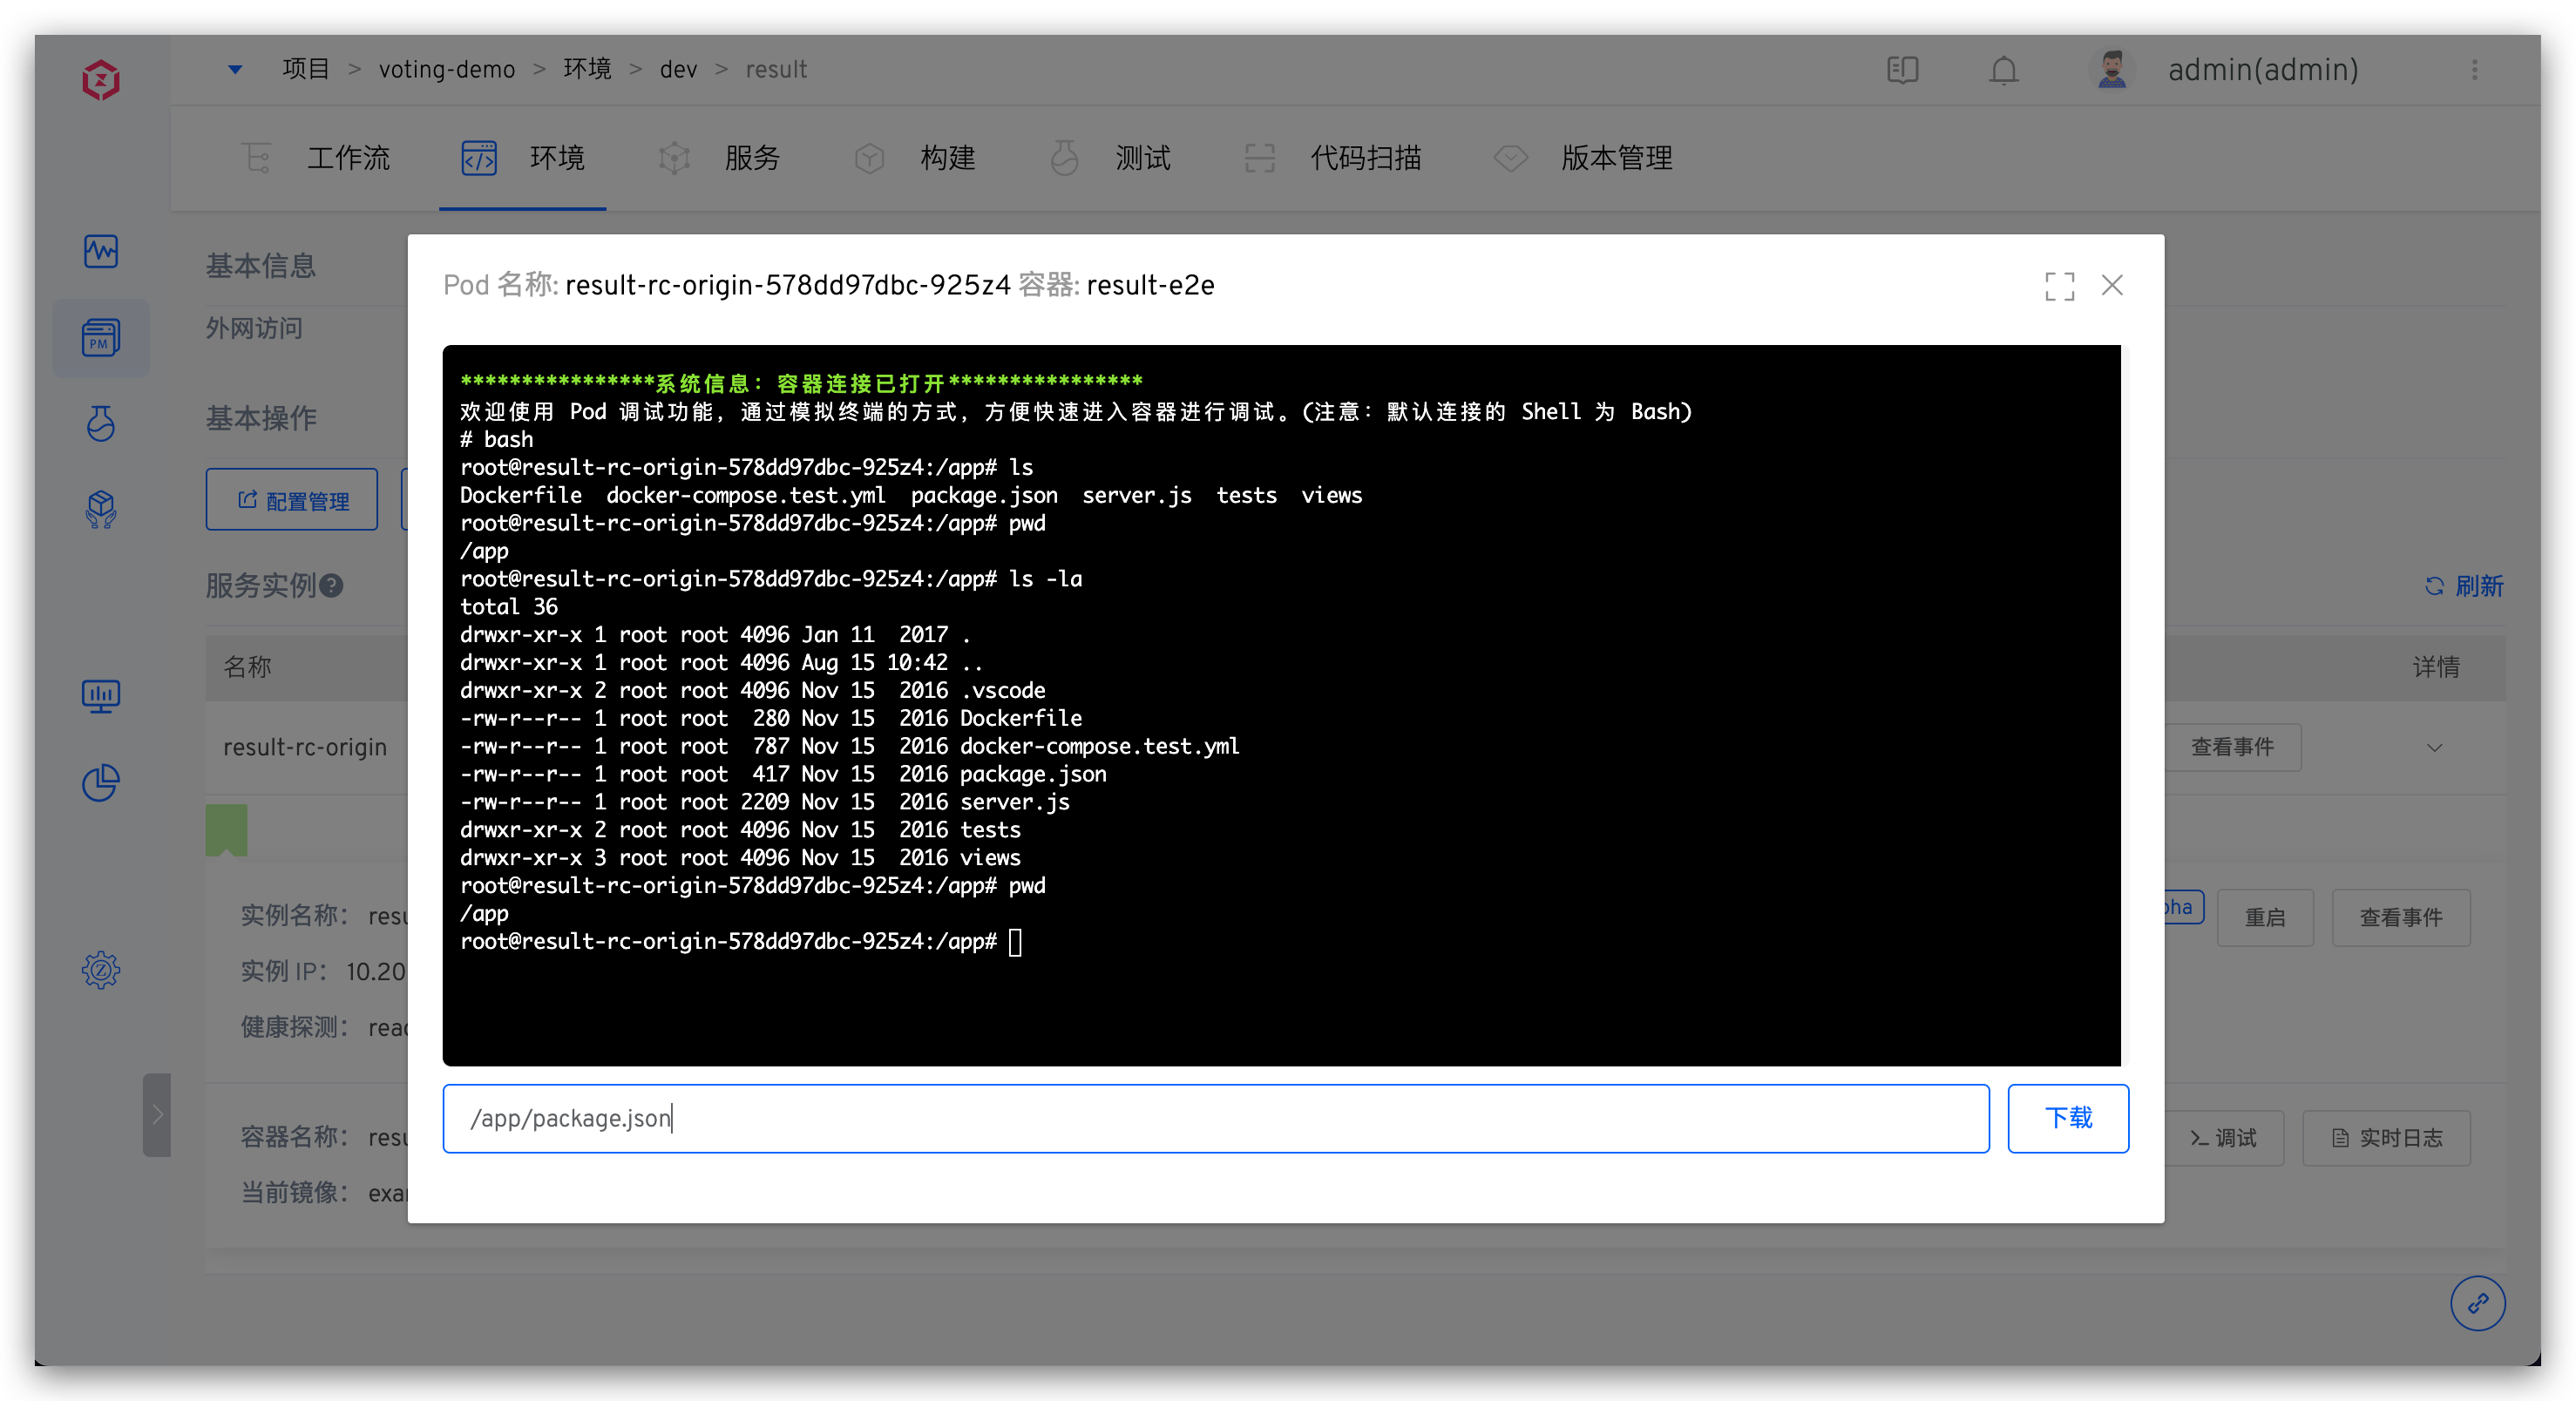Screen dimensions: 2576x1401
Task: Click the 下载 download button
Action: pos(2067,1118)
